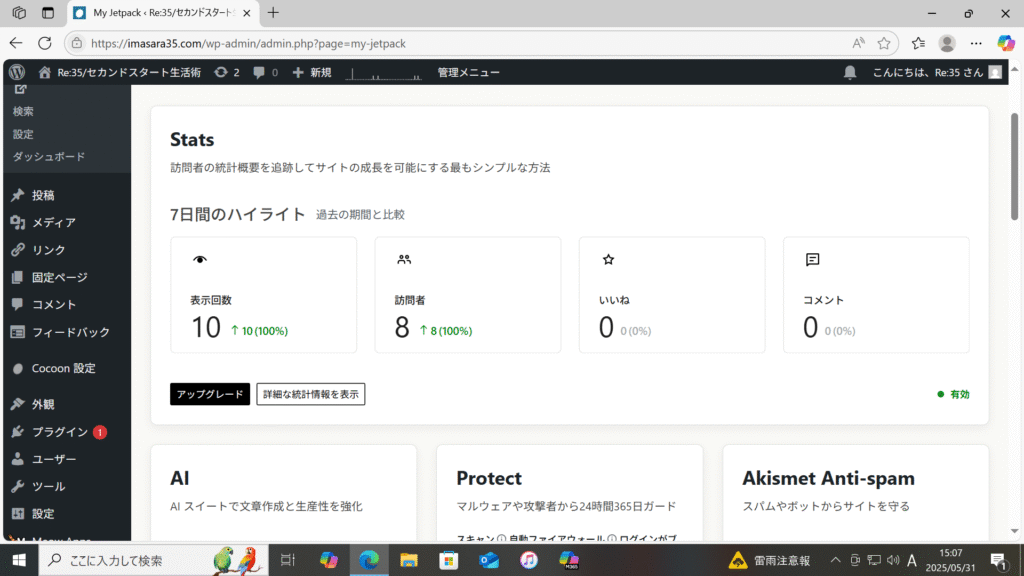The width and height of the screenshot is (1024, 576).
Task: Reload the page with refresh icon
Action: [x=44, y=44]
